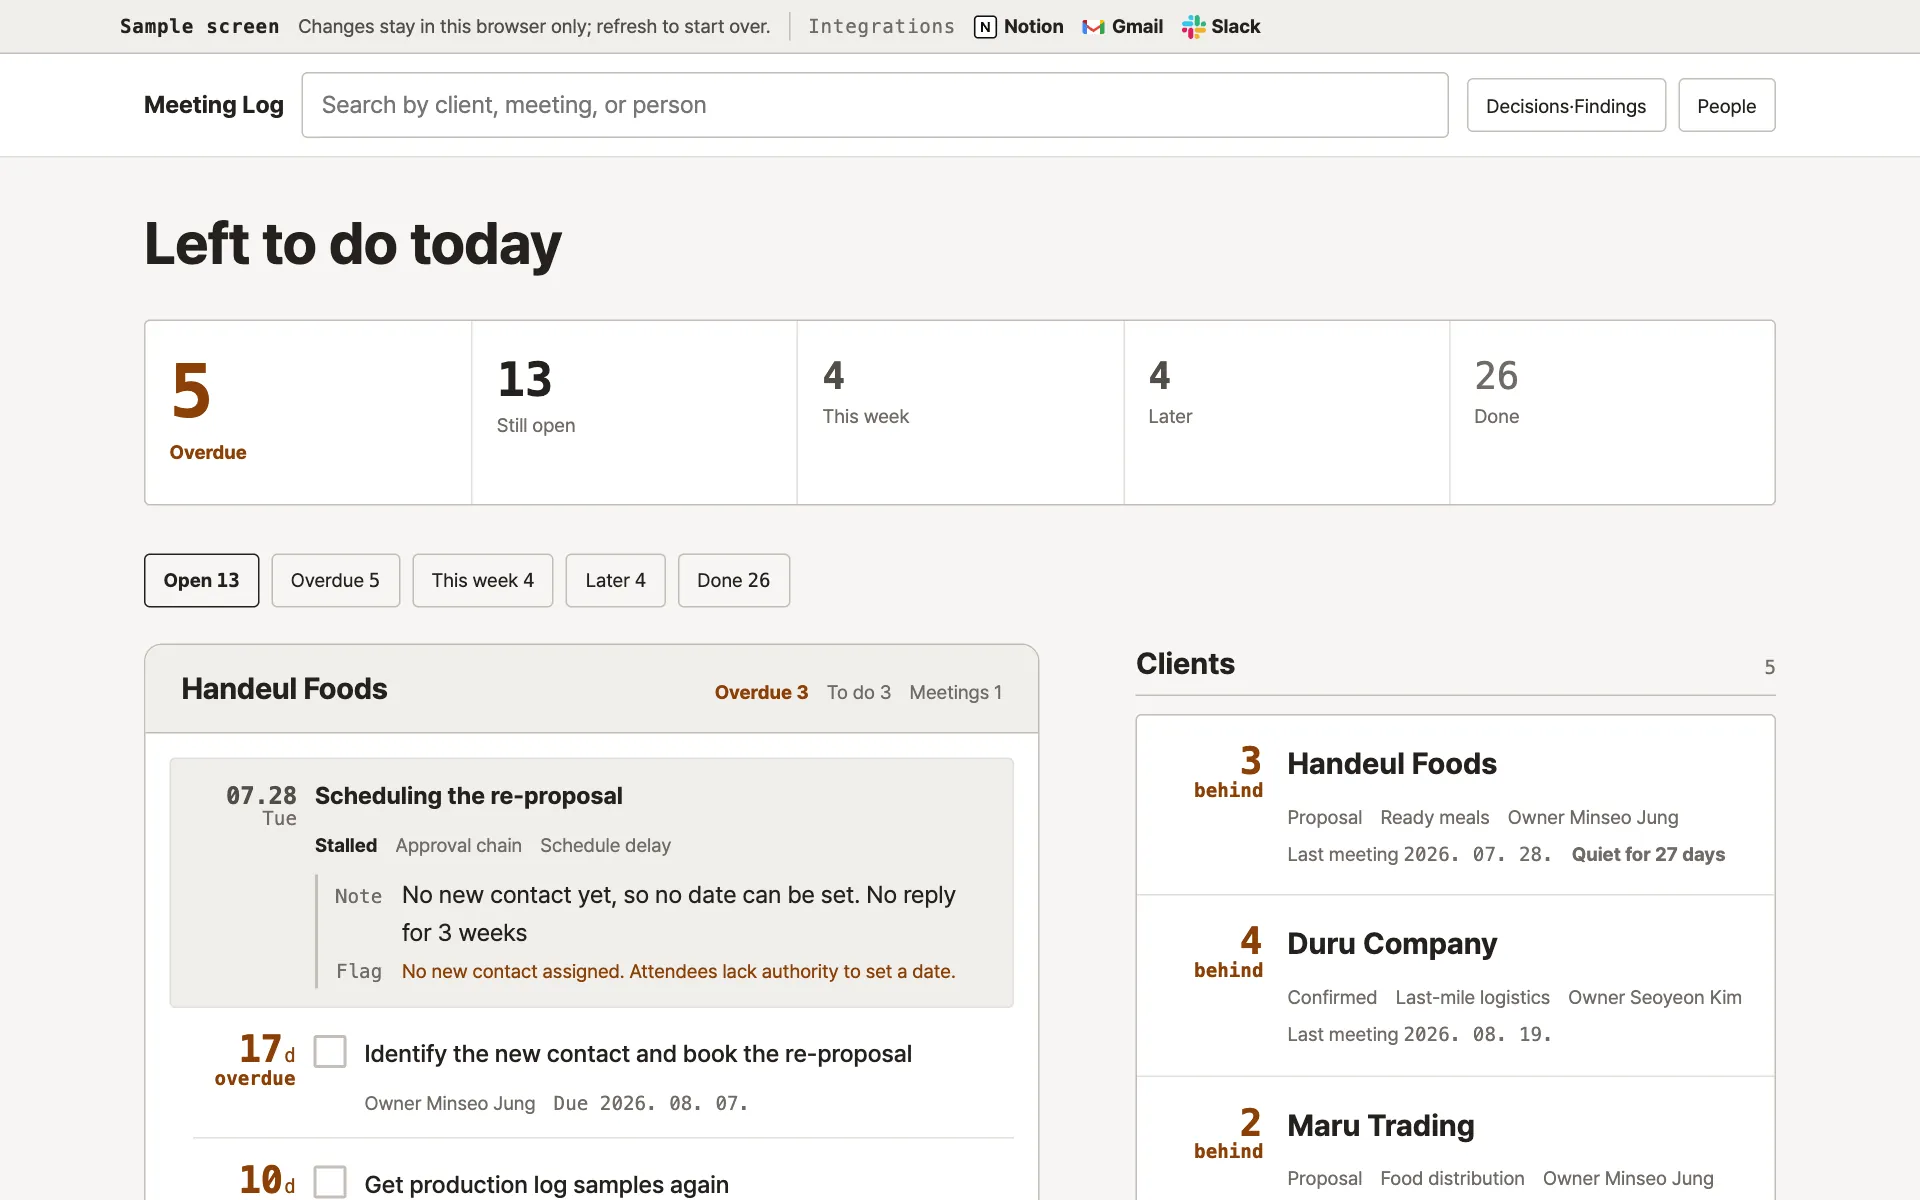Check the box for Identify the new contact
This screenshot has width=1920, height=1200.
point(330,1052)
